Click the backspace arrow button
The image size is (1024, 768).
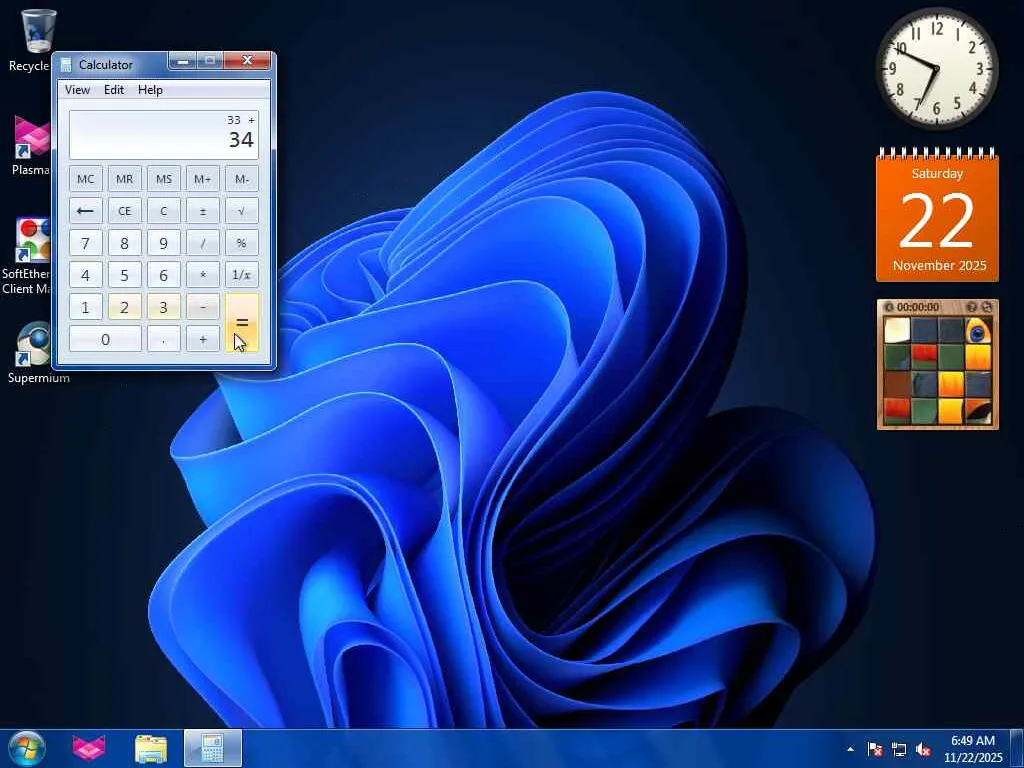coord(86,211)
